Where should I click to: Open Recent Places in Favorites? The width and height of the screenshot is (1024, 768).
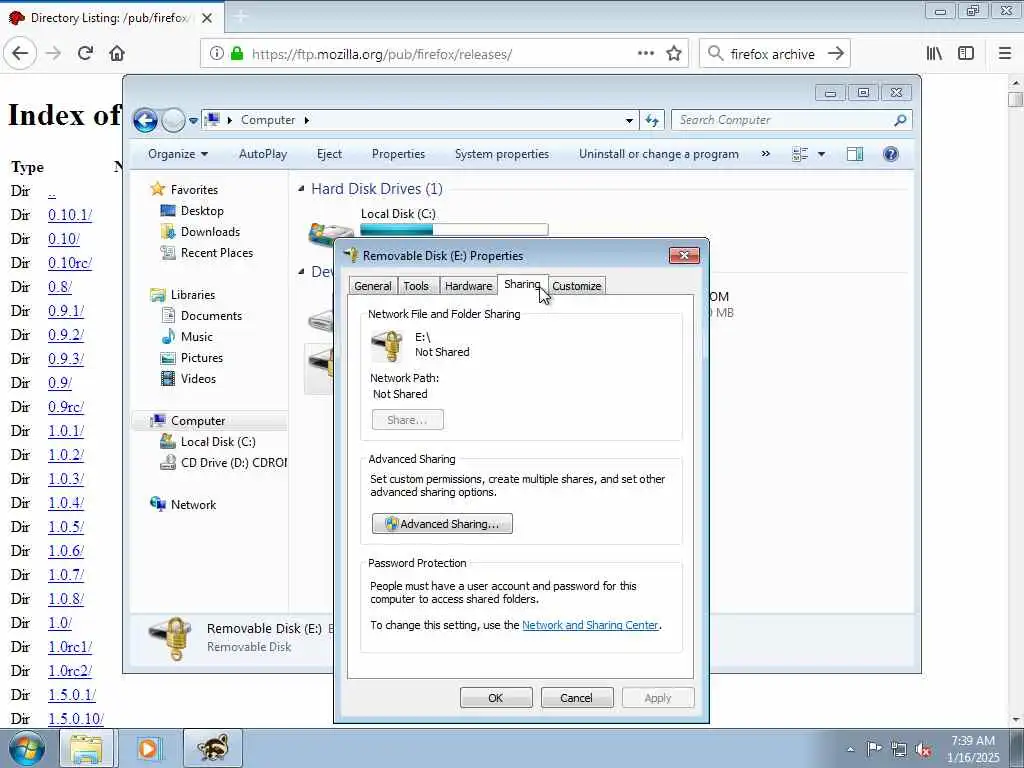point(206,253)
